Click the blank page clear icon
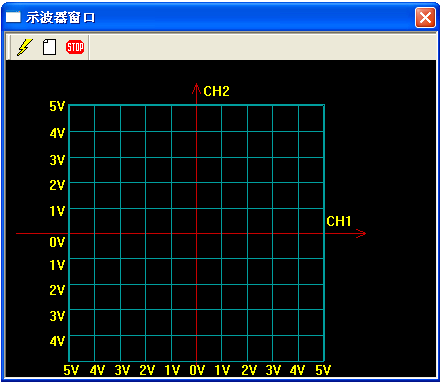 tap(49, 47)
